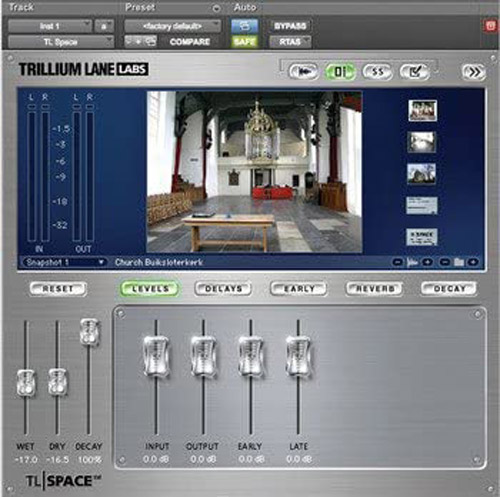
Task: Click the edit preferences checkmark icon
Action: point(415,72)
